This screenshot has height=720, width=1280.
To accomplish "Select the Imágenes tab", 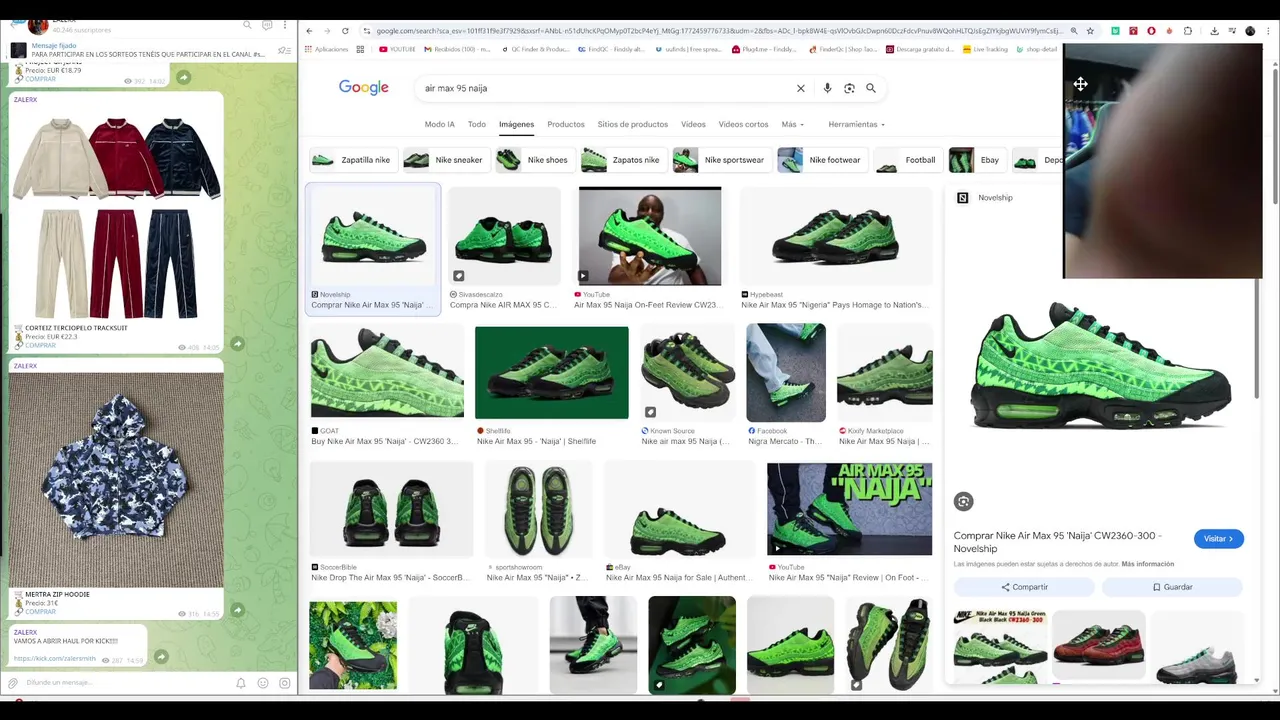I will 516,124.
